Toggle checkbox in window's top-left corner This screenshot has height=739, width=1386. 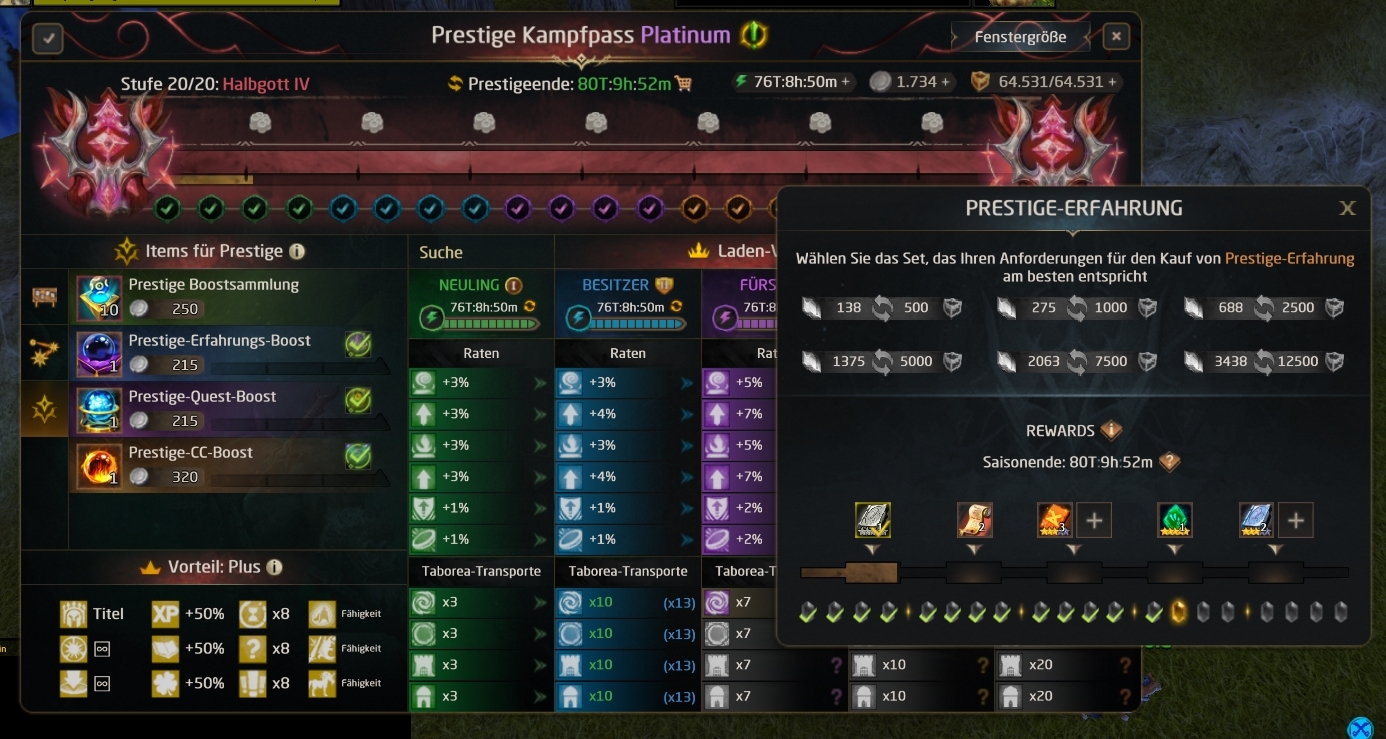[48, 39]
